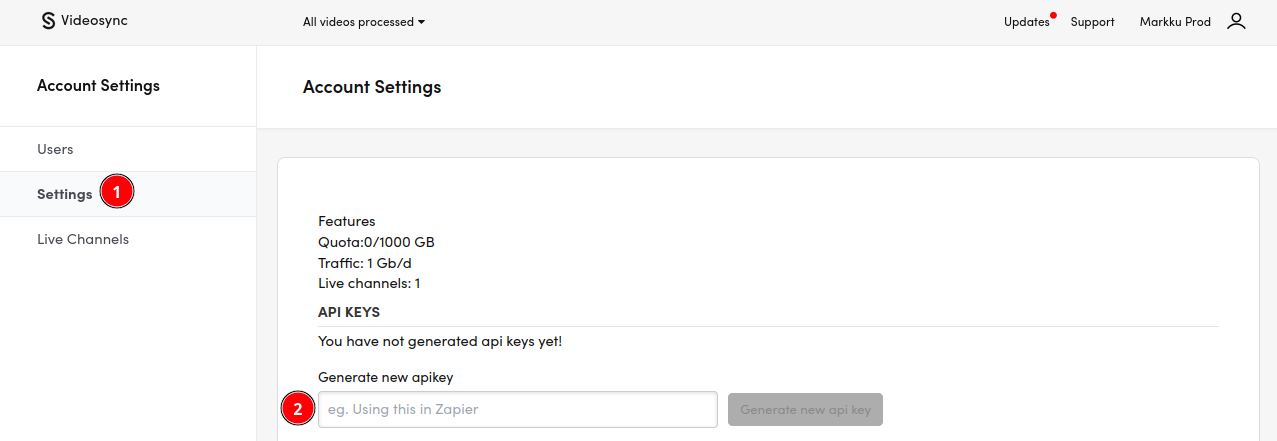Click the red step 2 badge
The width and height of the screenshot is (1277, 441).
click(x=297, y=409)
